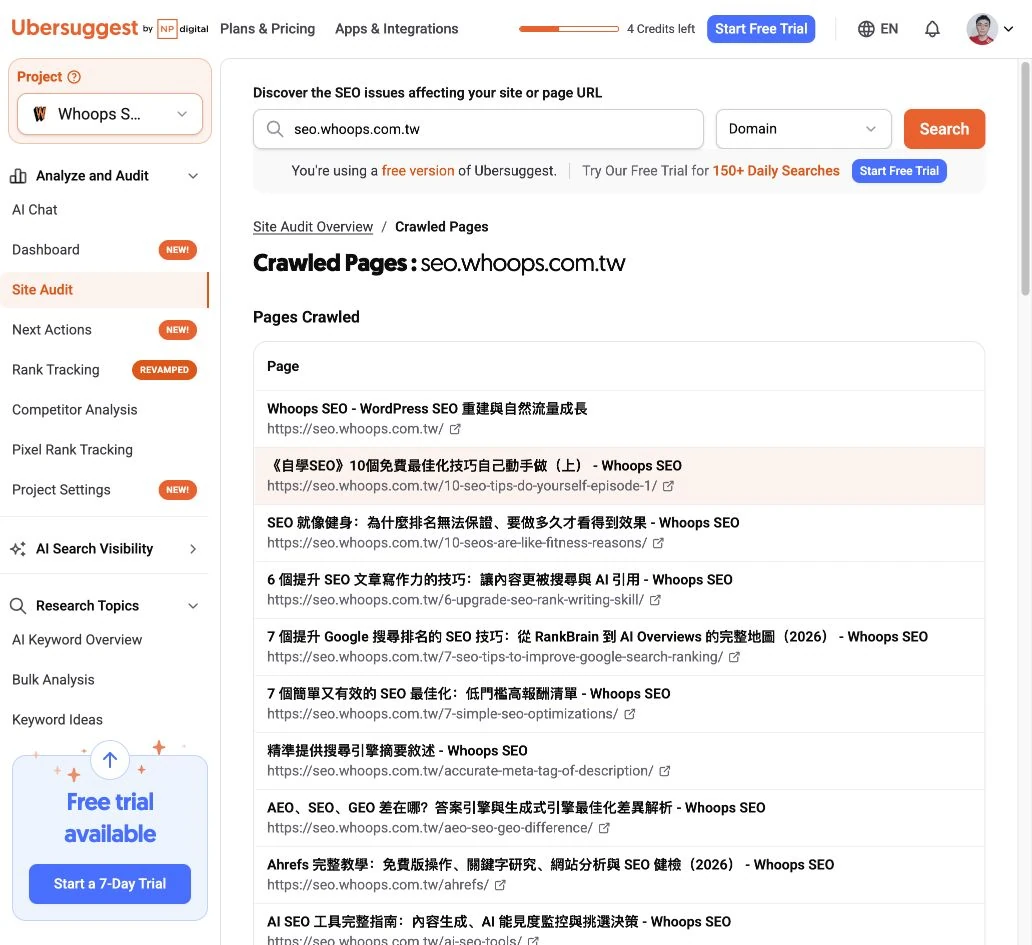Click Start Free Trial in top bar
The image size is (1032, 945).
[x=761, y=29]
